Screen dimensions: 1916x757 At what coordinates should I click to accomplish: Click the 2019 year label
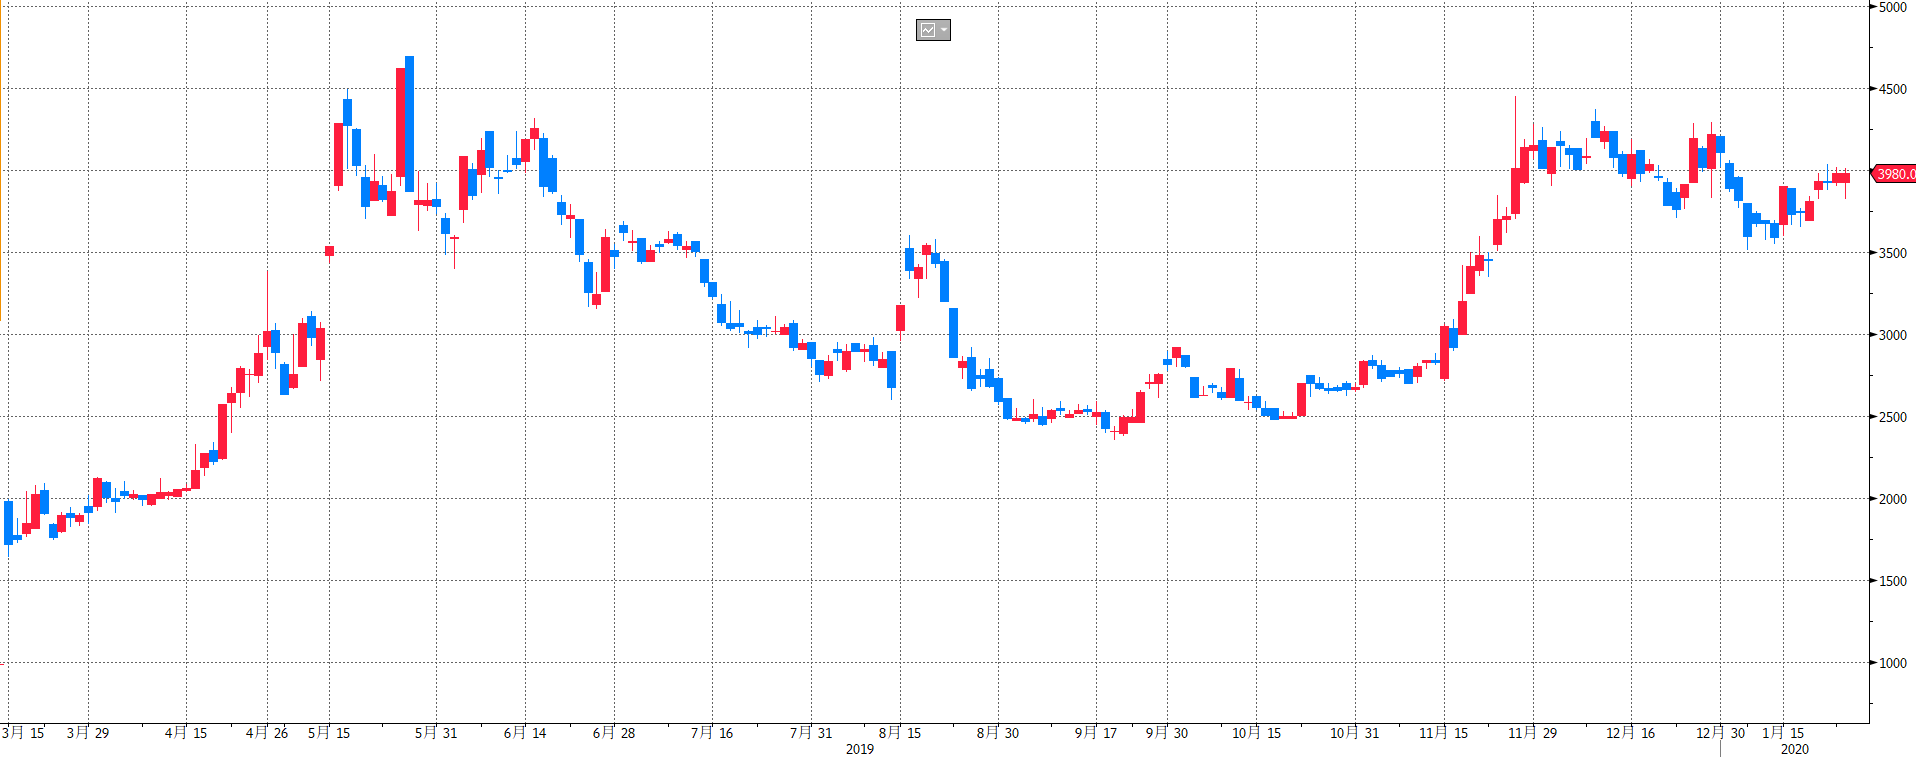860,749
